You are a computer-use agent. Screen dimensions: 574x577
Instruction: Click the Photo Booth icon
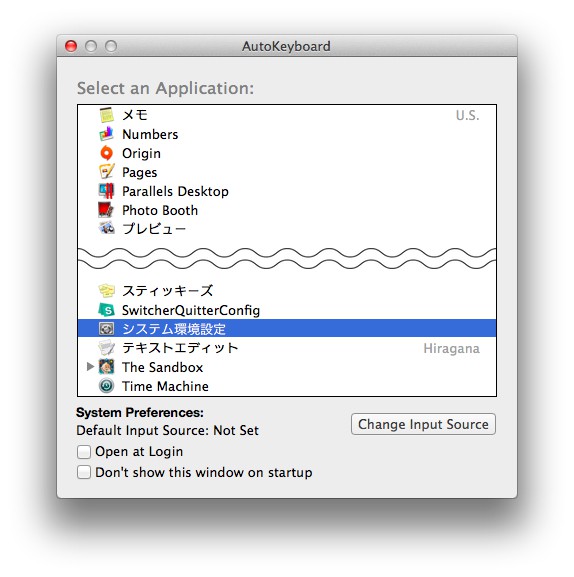(106, 210)
